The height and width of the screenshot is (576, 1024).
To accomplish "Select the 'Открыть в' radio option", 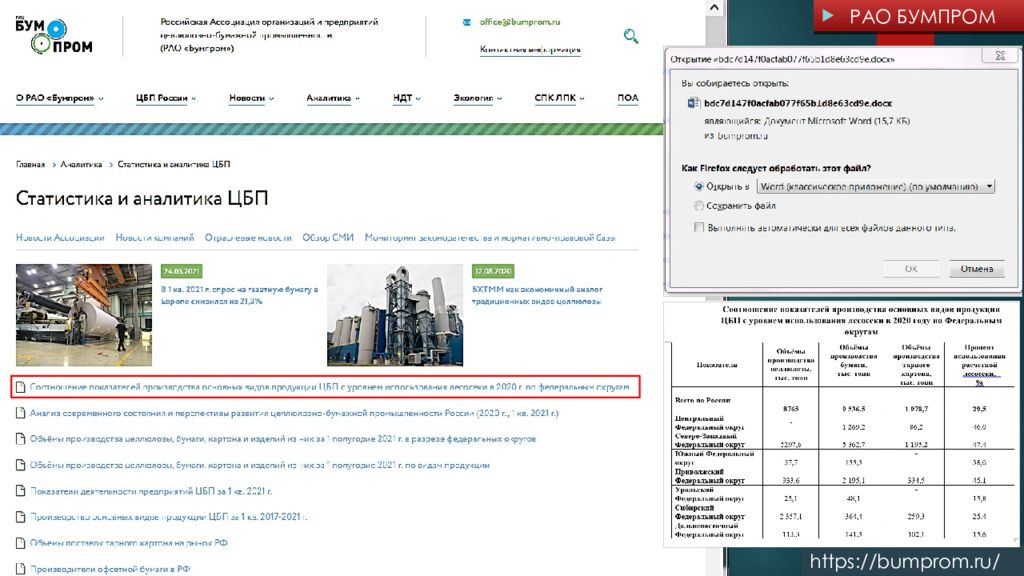I will coord(699,186).
